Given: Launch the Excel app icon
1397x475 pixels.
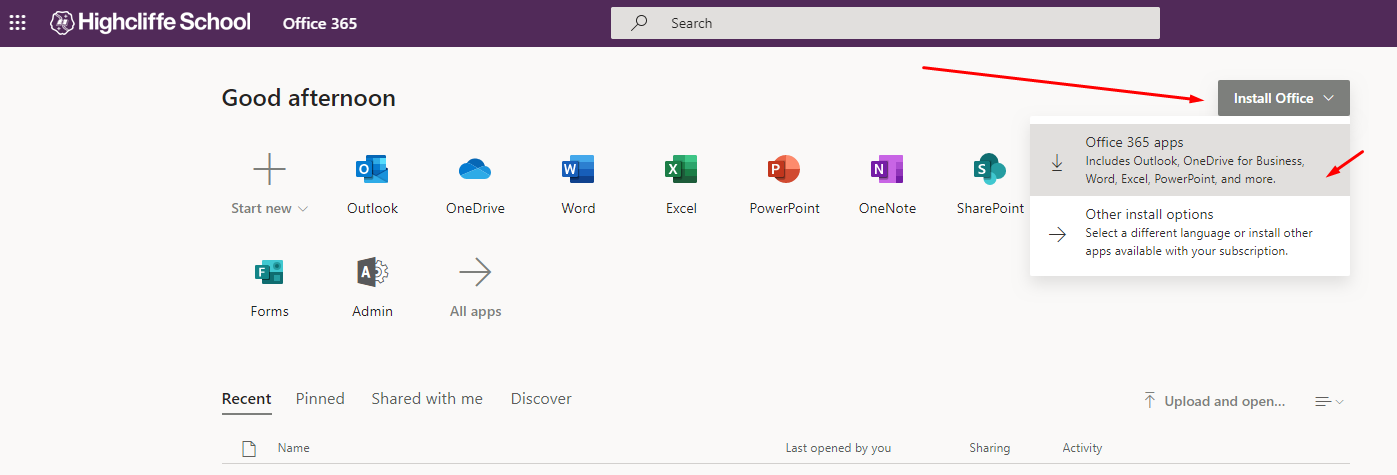Looking at the screenshot, I should point(681,169).
